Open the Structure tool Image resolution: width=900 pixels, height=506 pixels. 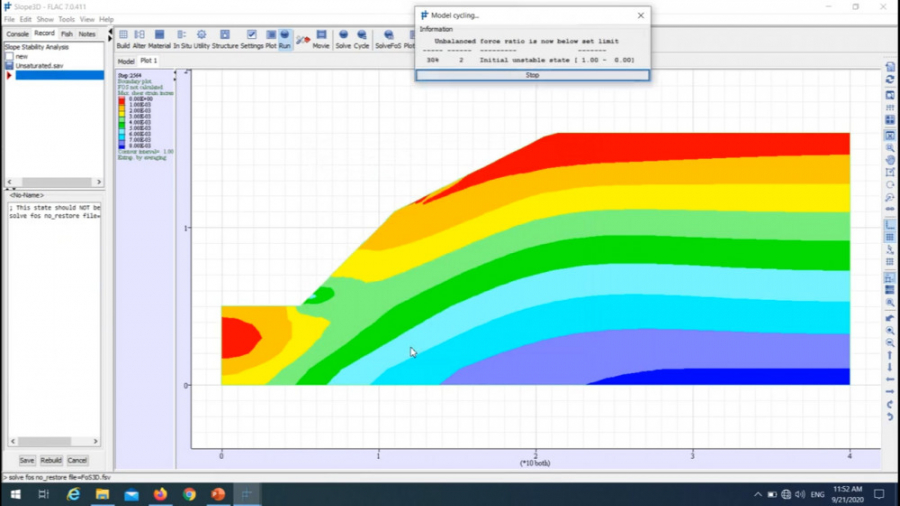225,40
